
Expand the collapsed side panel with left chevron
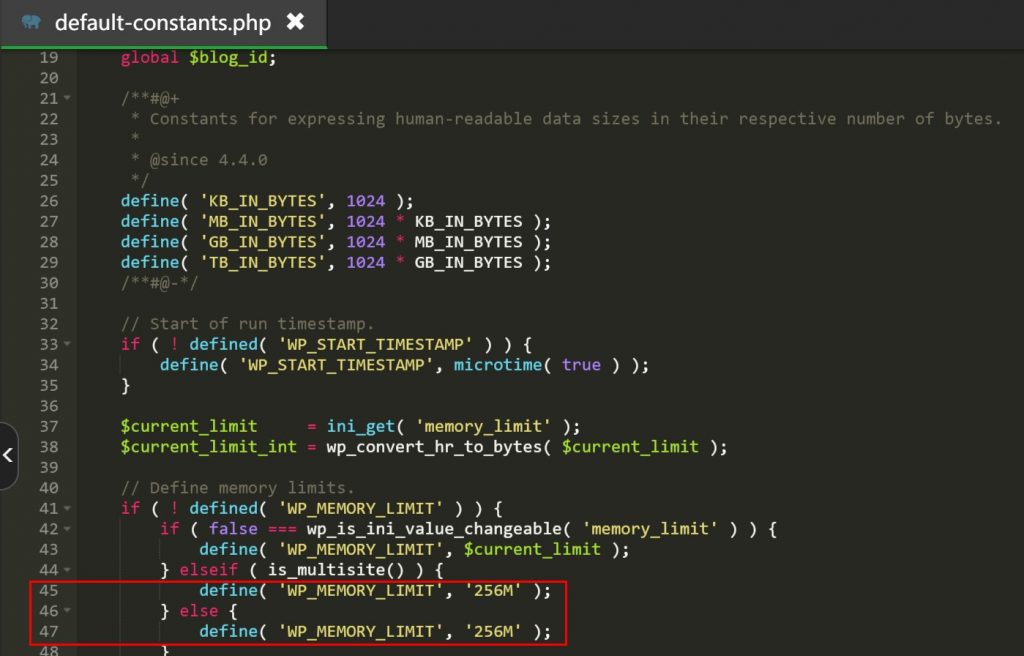pos(8,456)
